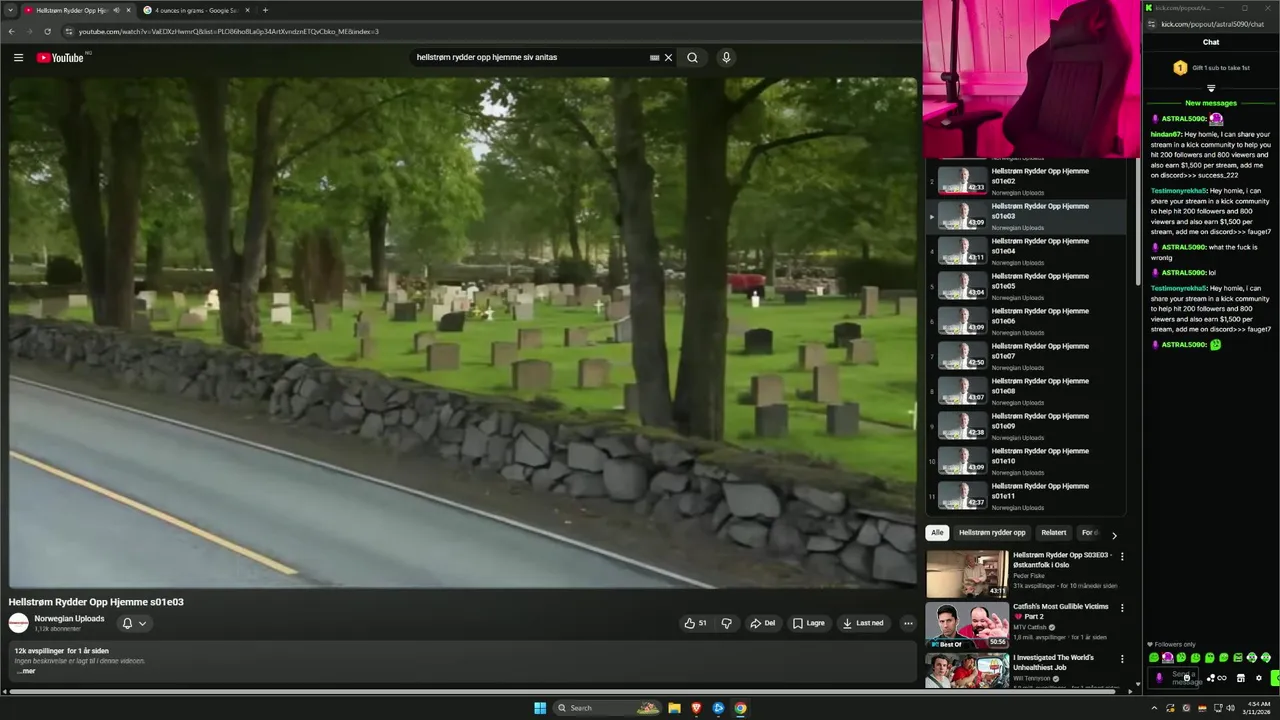Toggle the notification bell for Norwegian Uploads
1280x720 pixels.
[127, 623]
